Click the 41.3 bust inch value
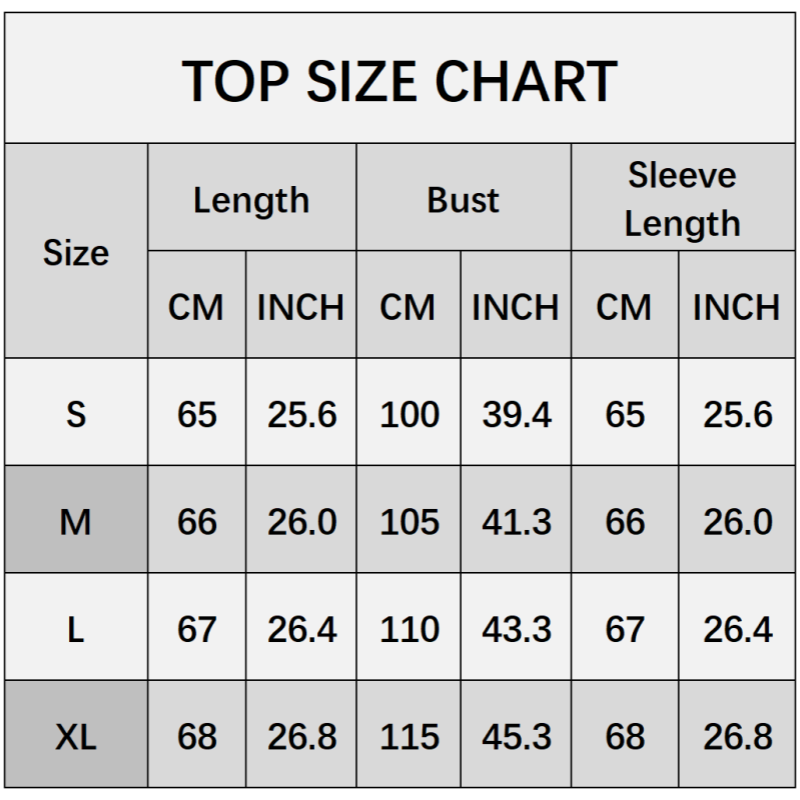The width and height of the screenshot is (800, 800). click(516, 521)
